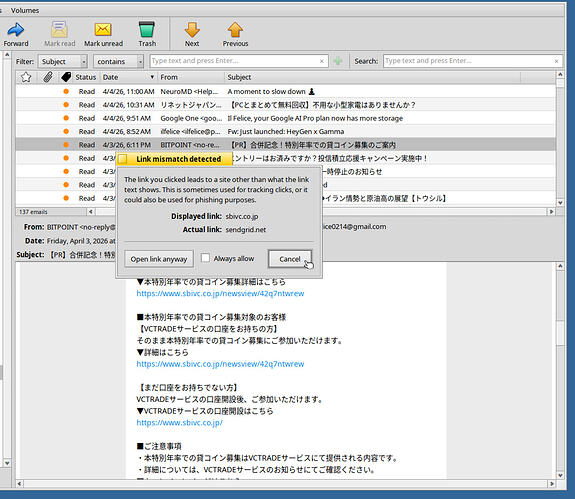Image resolution: width=575 pixels, height=499 pixels.
Task: Click the green plus add-filter icon
Action: click(338, 61)
